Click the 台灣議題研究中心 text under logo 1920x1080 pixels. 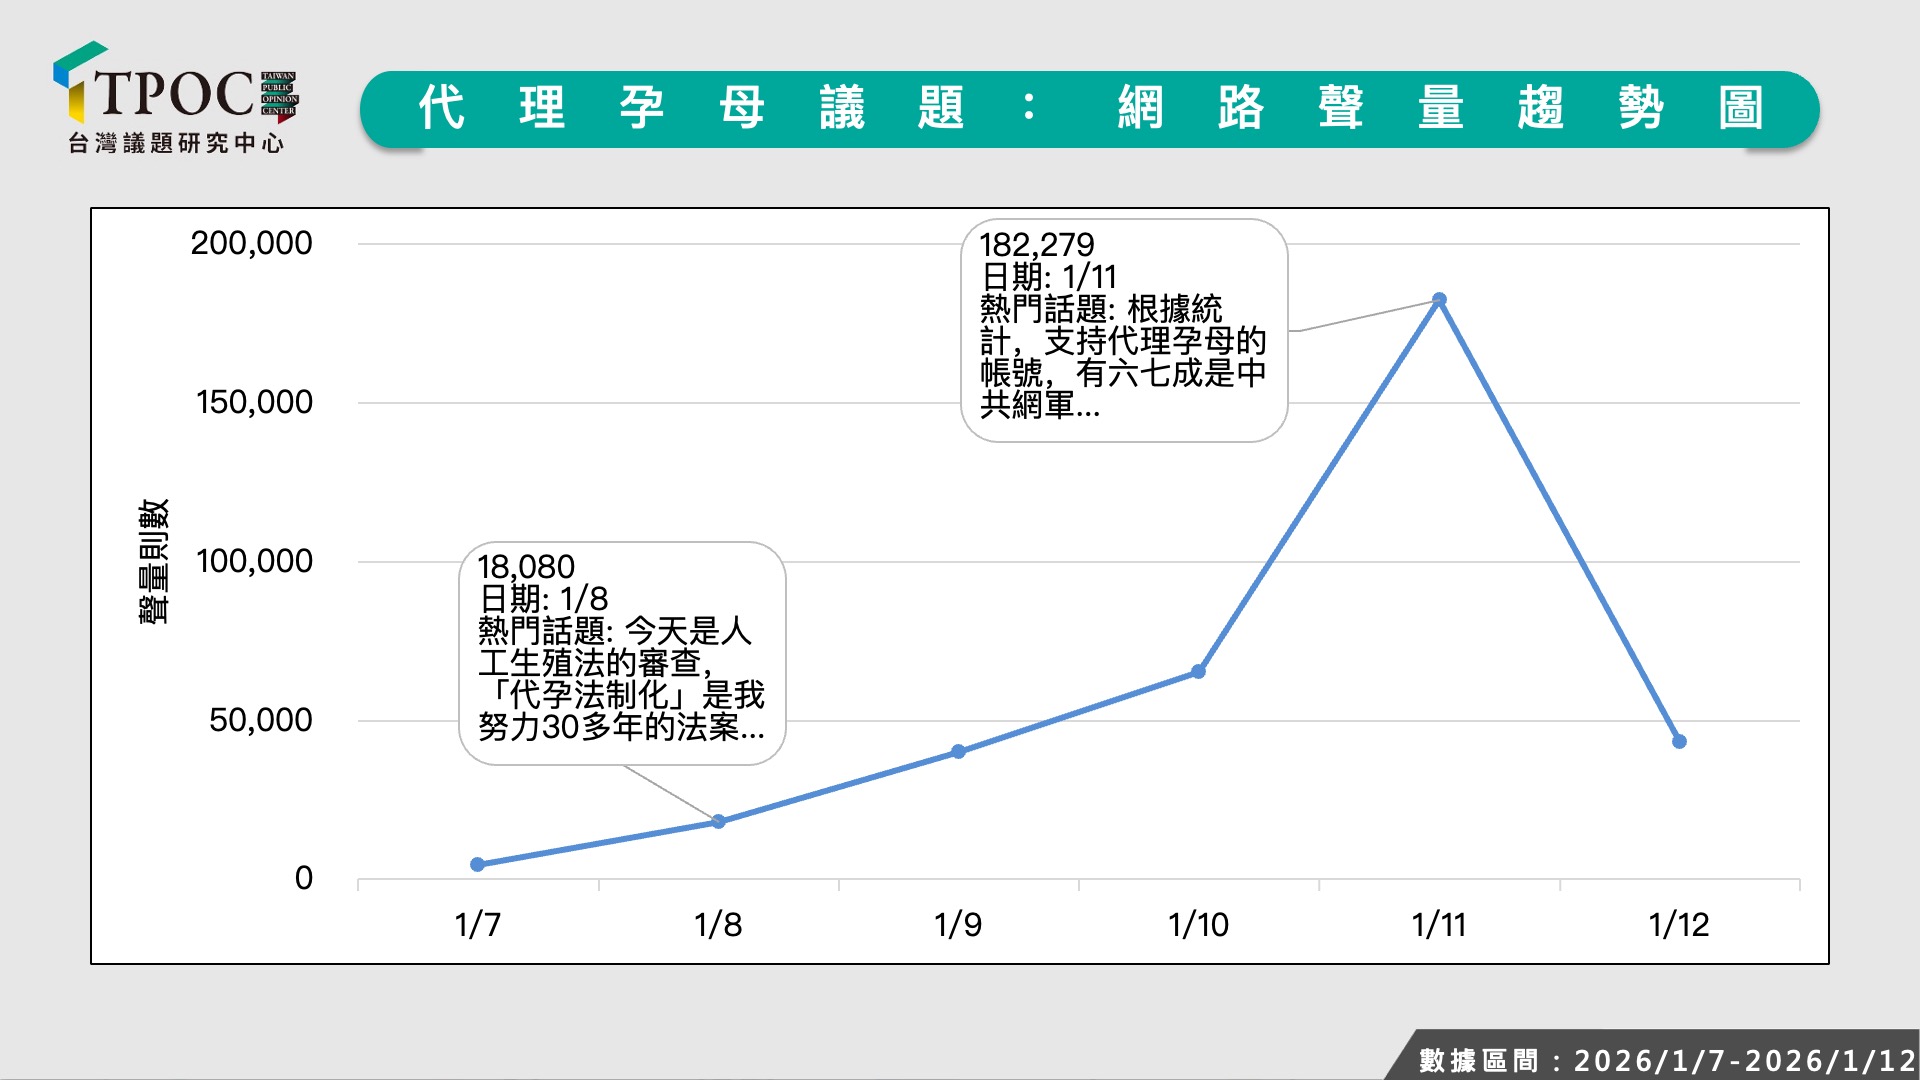click(x=176, y=143)
